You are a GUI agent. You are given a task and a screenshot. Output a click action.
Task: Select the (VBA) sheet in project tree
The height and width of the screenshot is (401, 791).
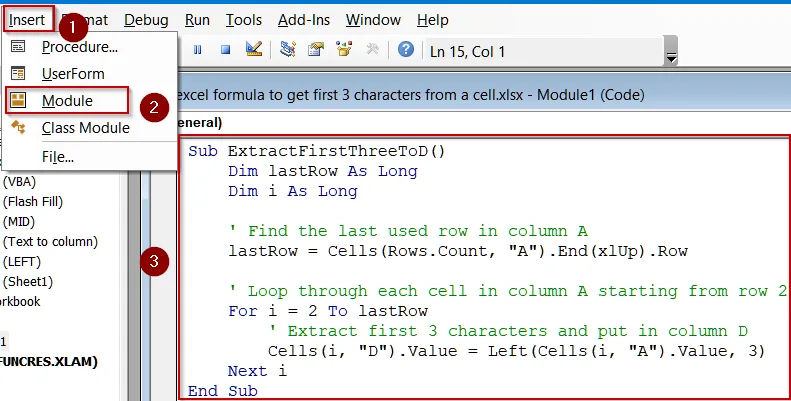click(x=19, y=182)
